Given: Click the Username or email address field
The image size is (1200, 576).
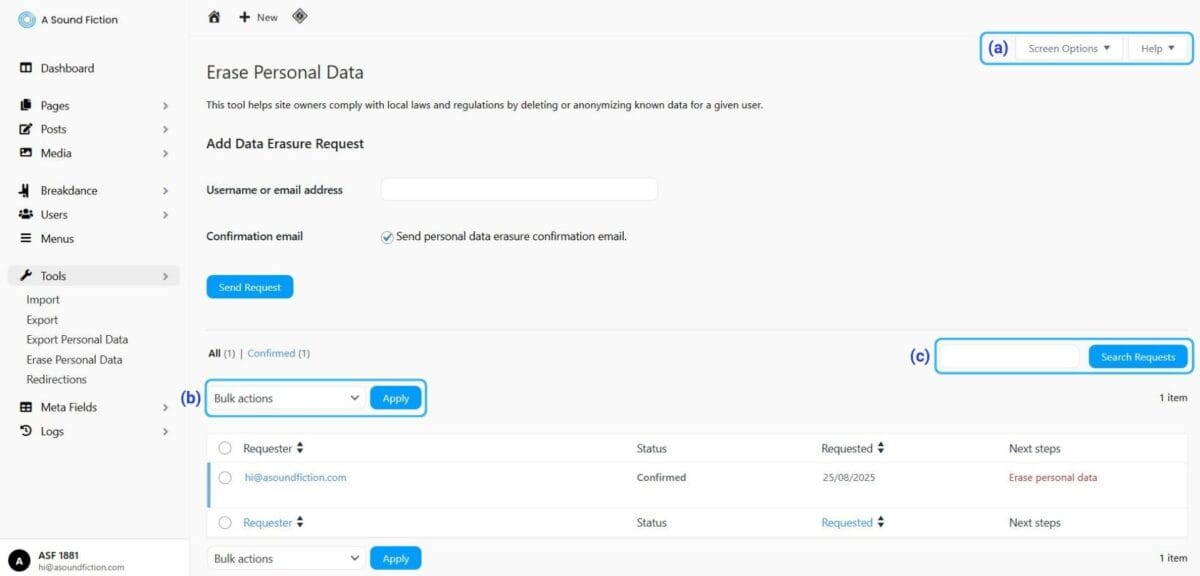Looking at the screenshot, I should [519, 190].
